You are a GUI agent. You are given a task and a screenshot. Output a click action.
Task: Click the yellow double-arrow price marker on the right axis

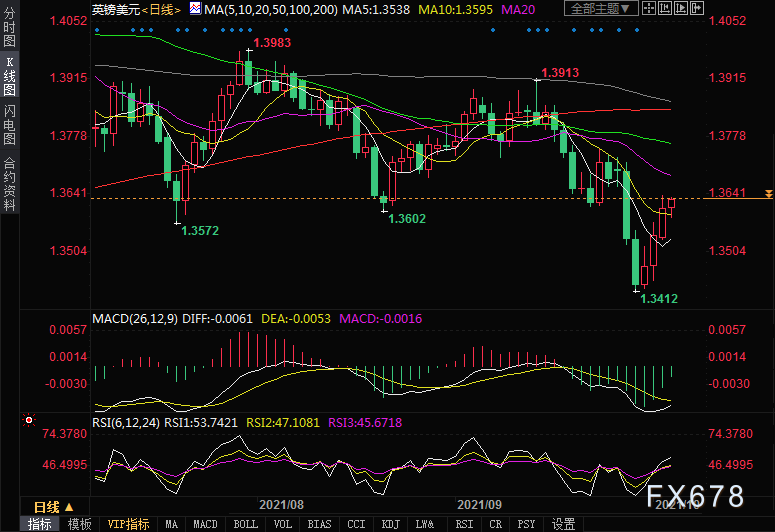click(769, 194)
